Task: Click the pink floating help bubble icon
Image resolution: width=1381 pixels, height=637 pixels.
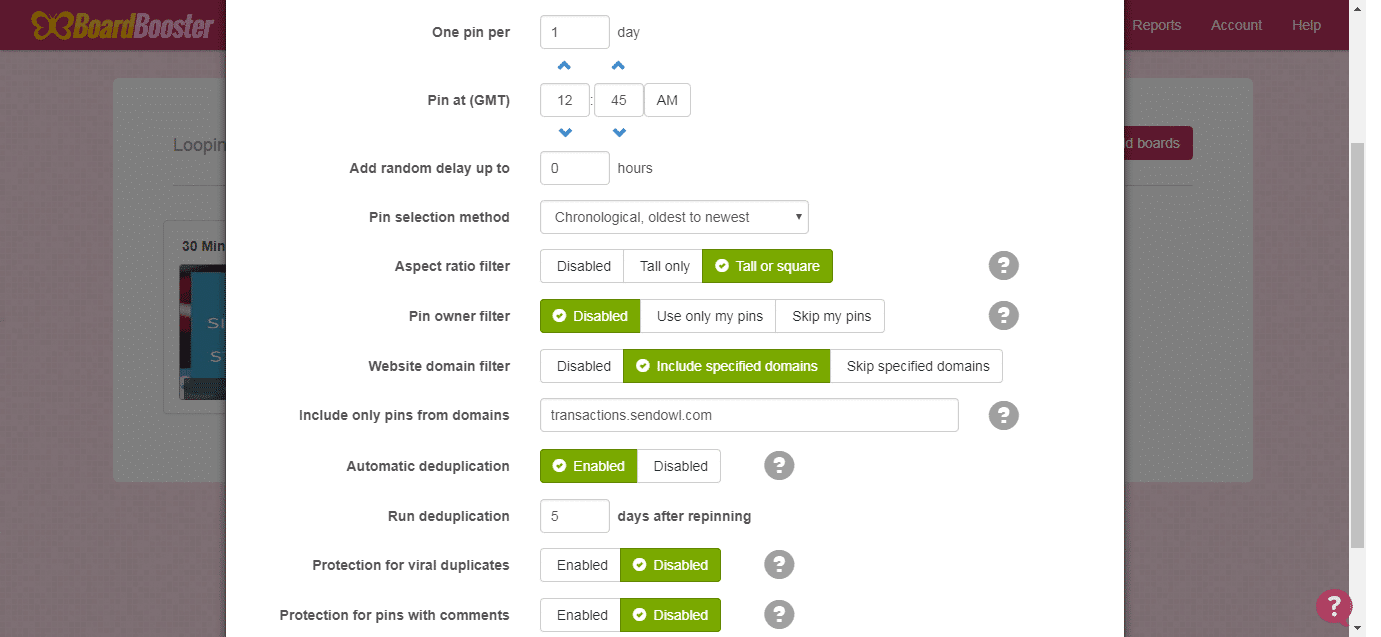Action: click(x=1334, y=606)
